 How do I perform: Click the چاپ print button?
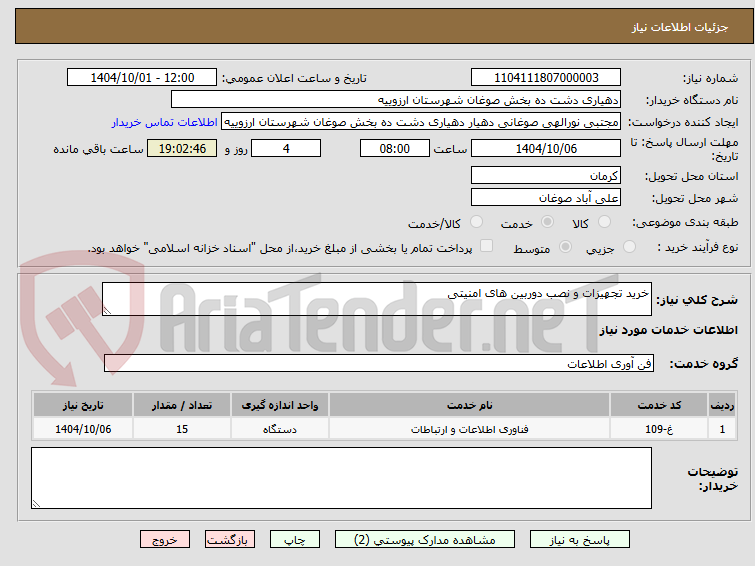pos(295,540)
